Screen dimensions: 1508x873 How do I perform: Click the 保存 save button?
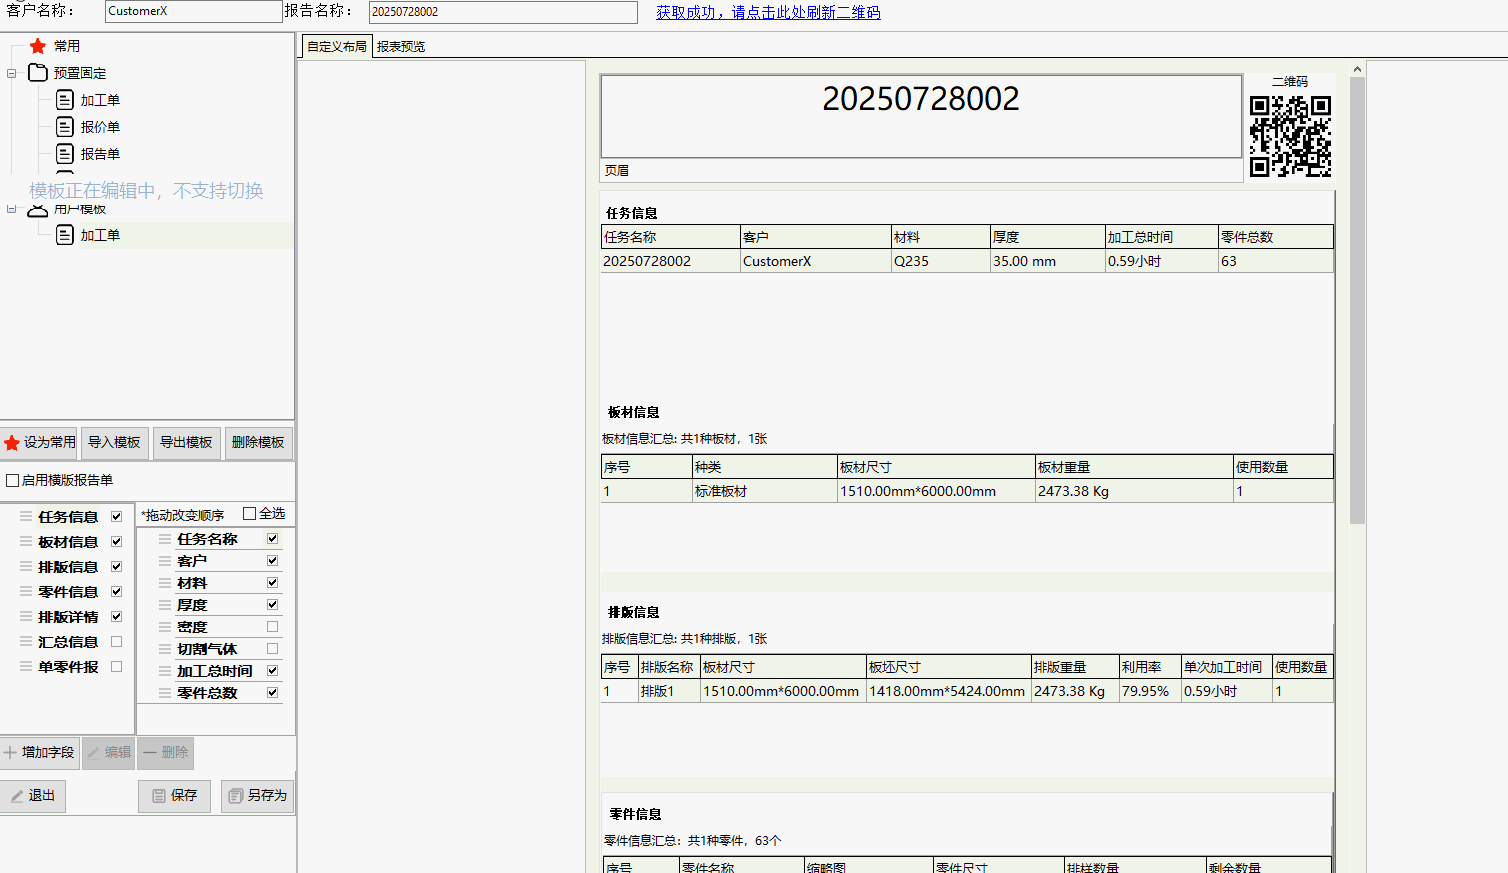[174, 796]
